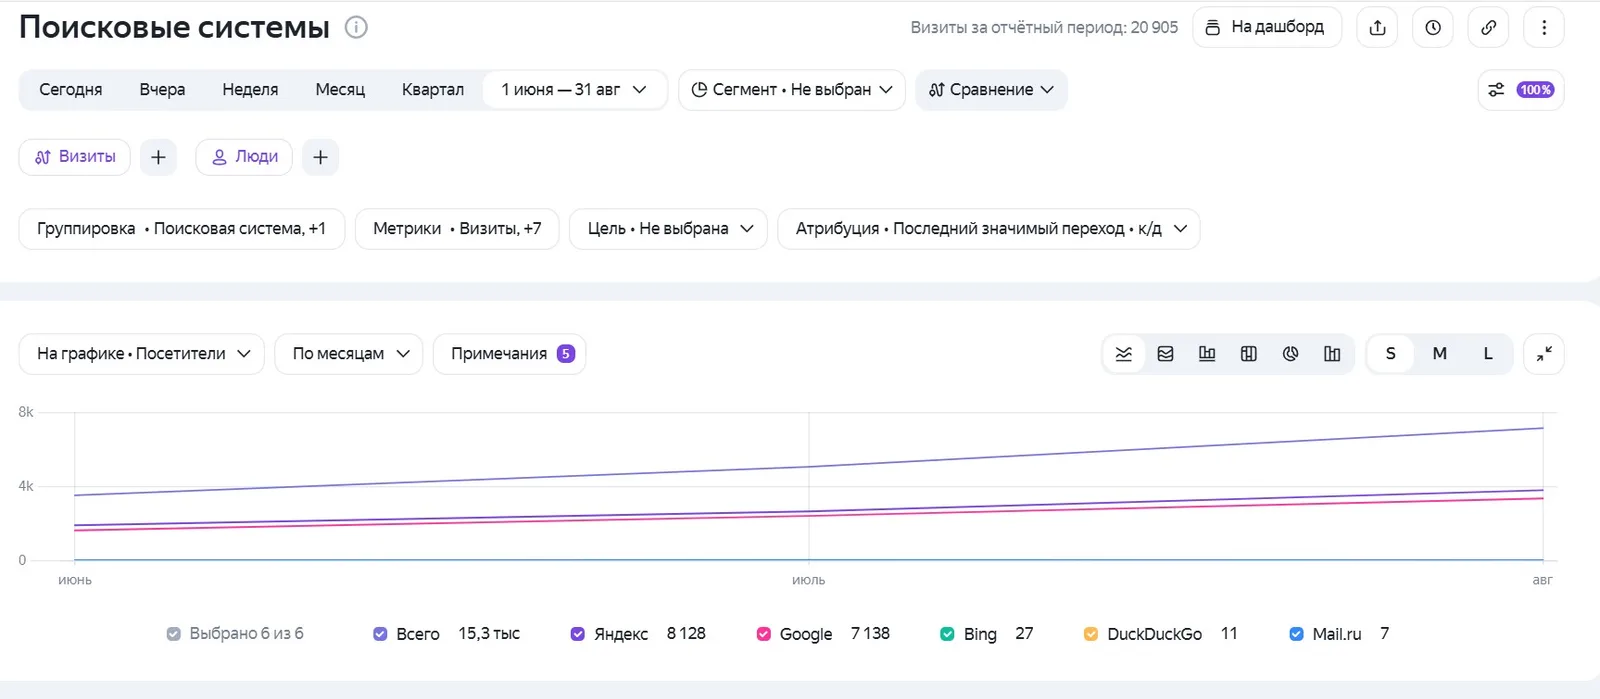Open the 1 июня — 31 авг date dropdown
The width and height of the screenshot is (1600, 699).
coord(574,90)
